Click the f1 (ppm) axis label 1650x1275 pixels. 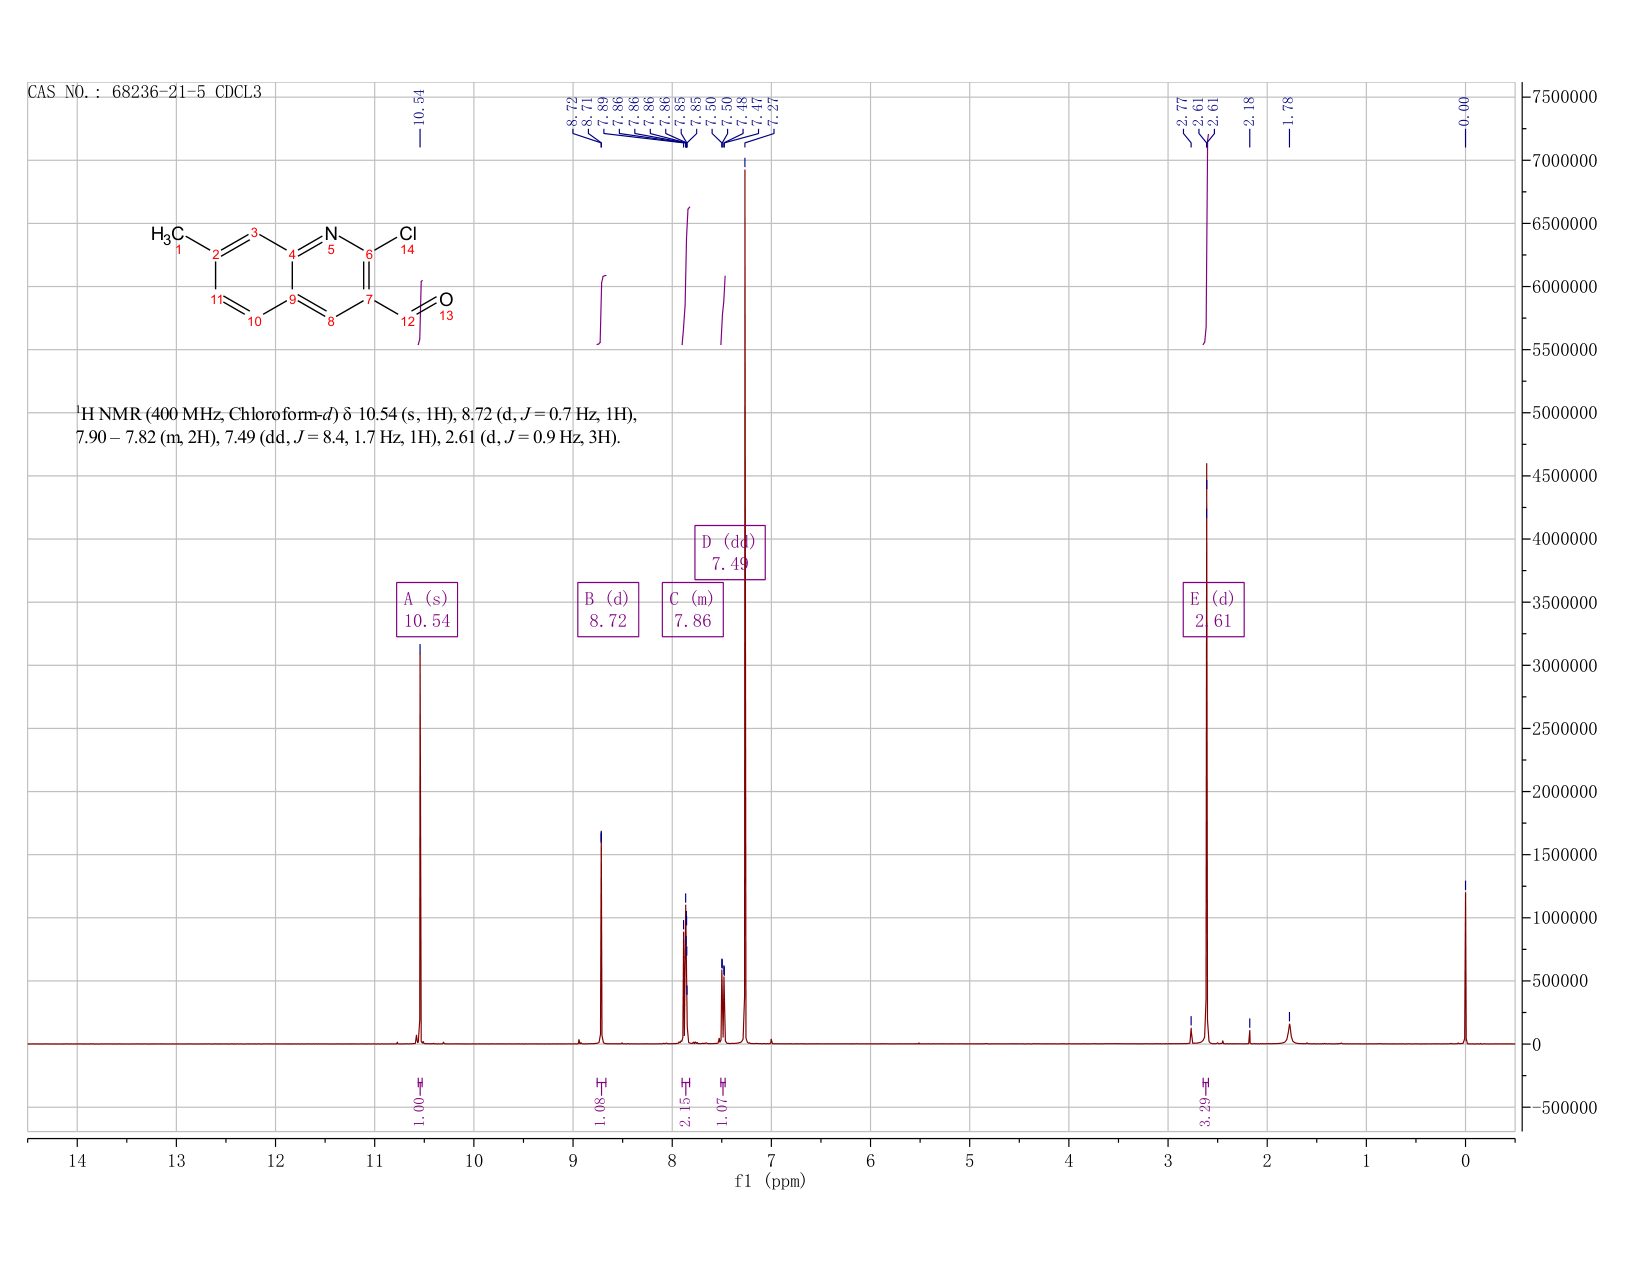[770, 1181]
